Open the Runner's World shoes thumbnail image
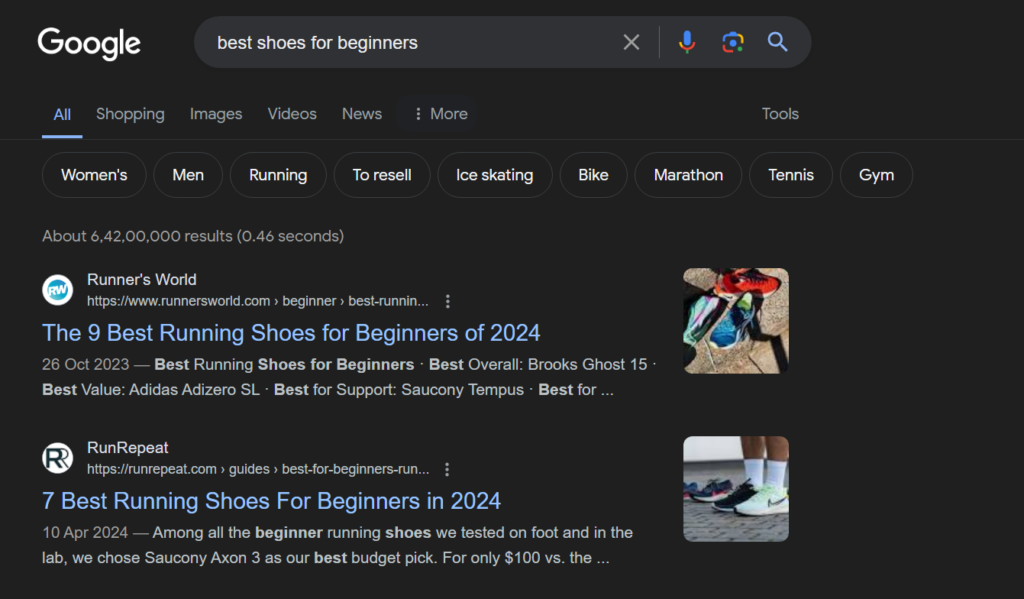The height and width of the screenshot is (599, 1024). (x=736, y=321)
